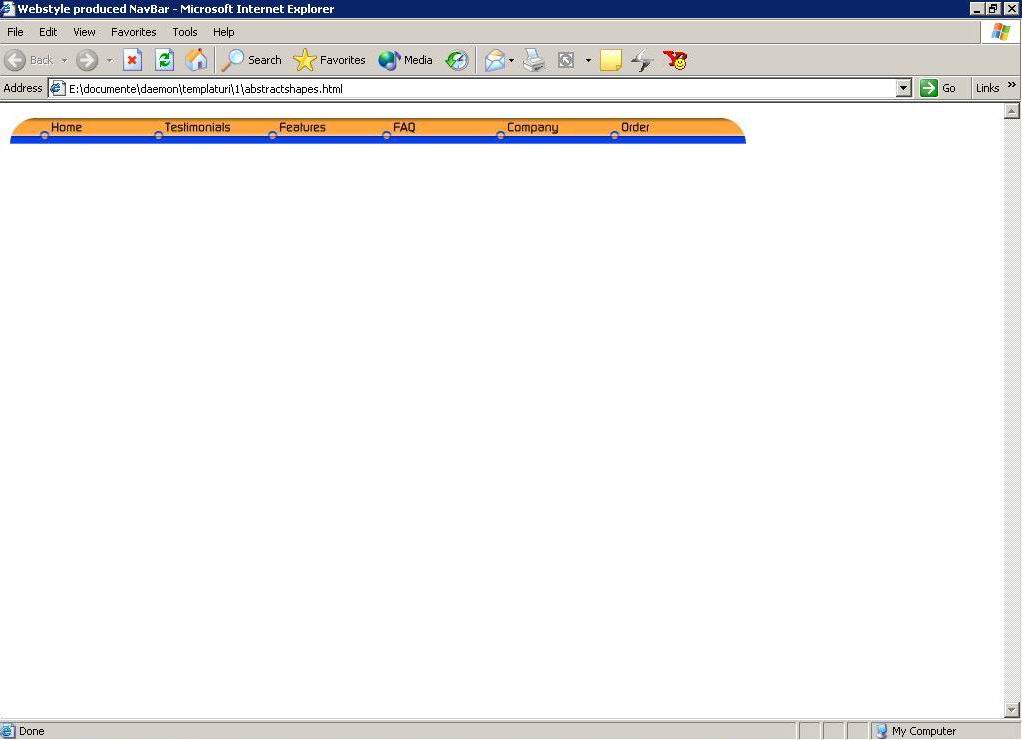Show browsing History
The width and height of the screenshot is (1022, 740).
pos(457,60)
